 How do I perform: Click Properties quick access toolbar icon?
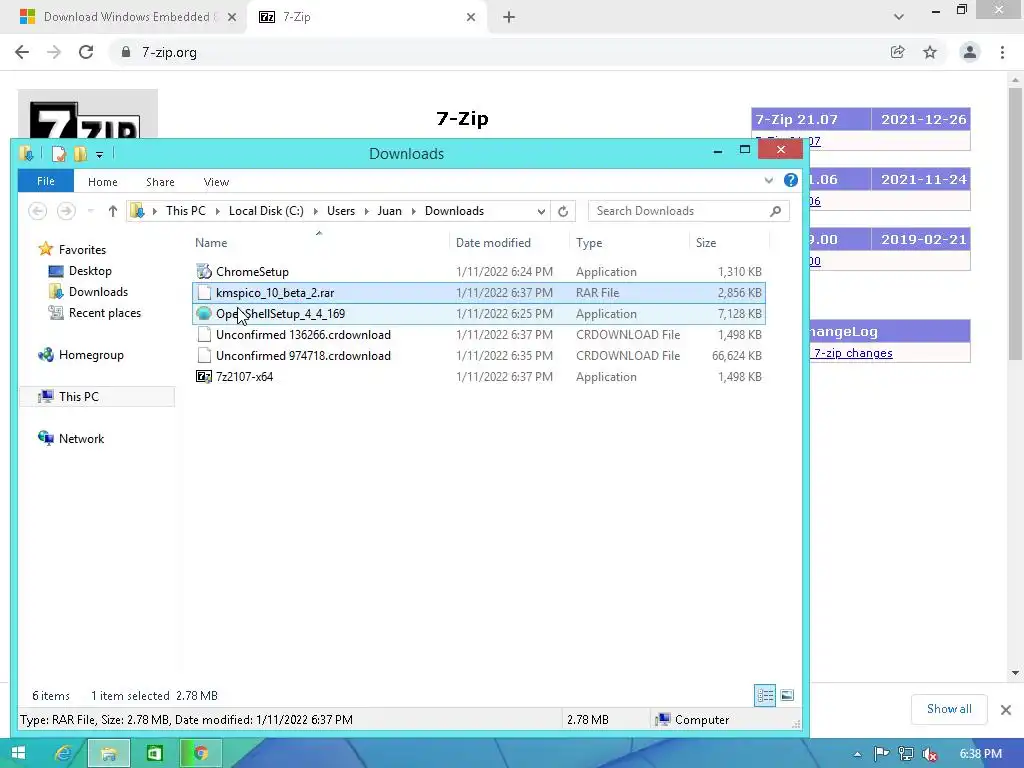pos(59,153)
